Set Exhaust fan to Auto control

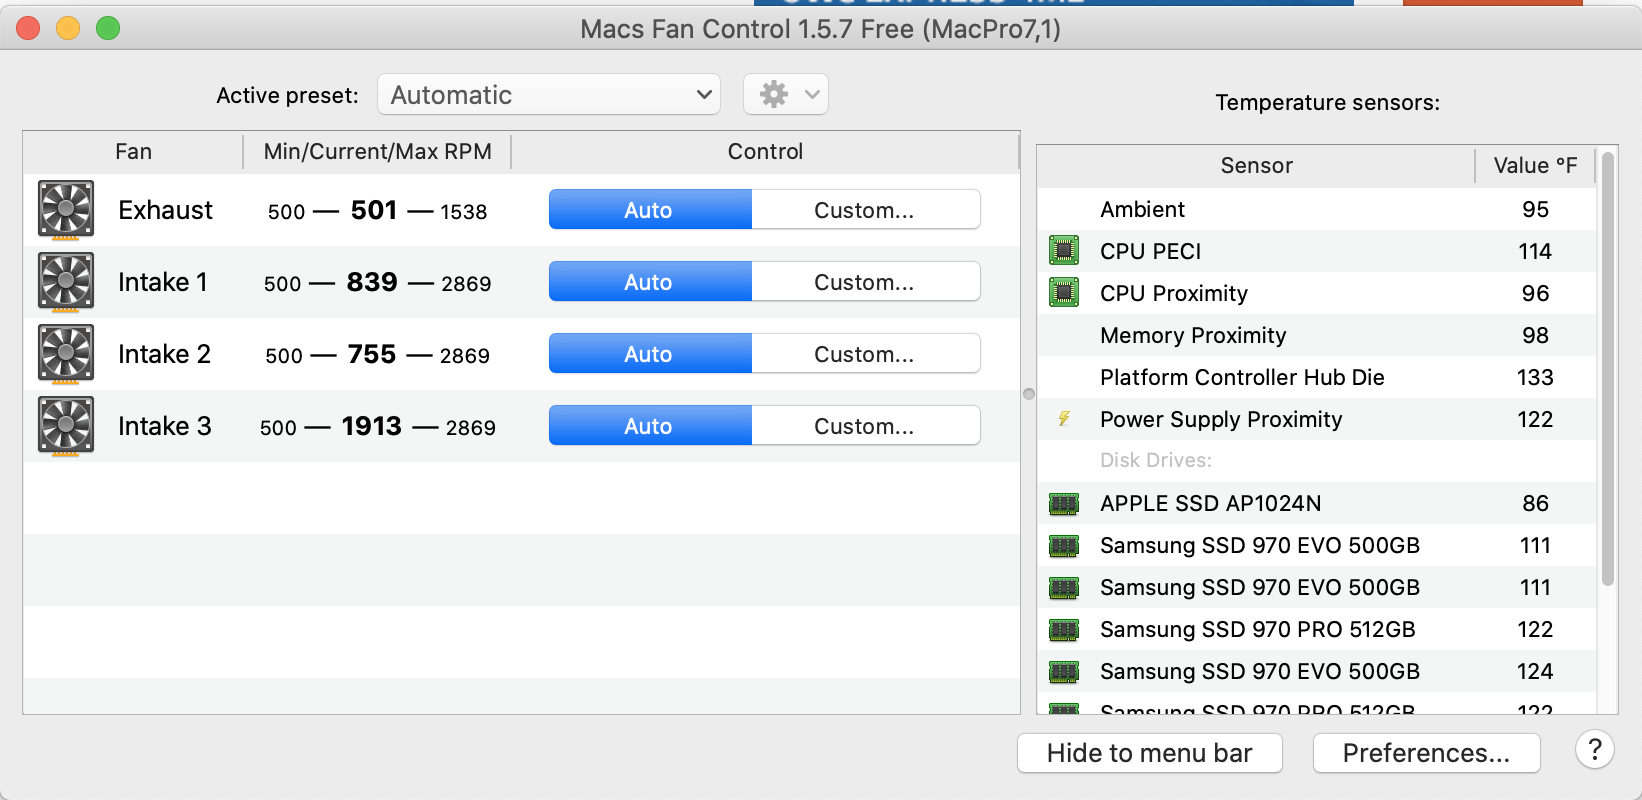649,210
